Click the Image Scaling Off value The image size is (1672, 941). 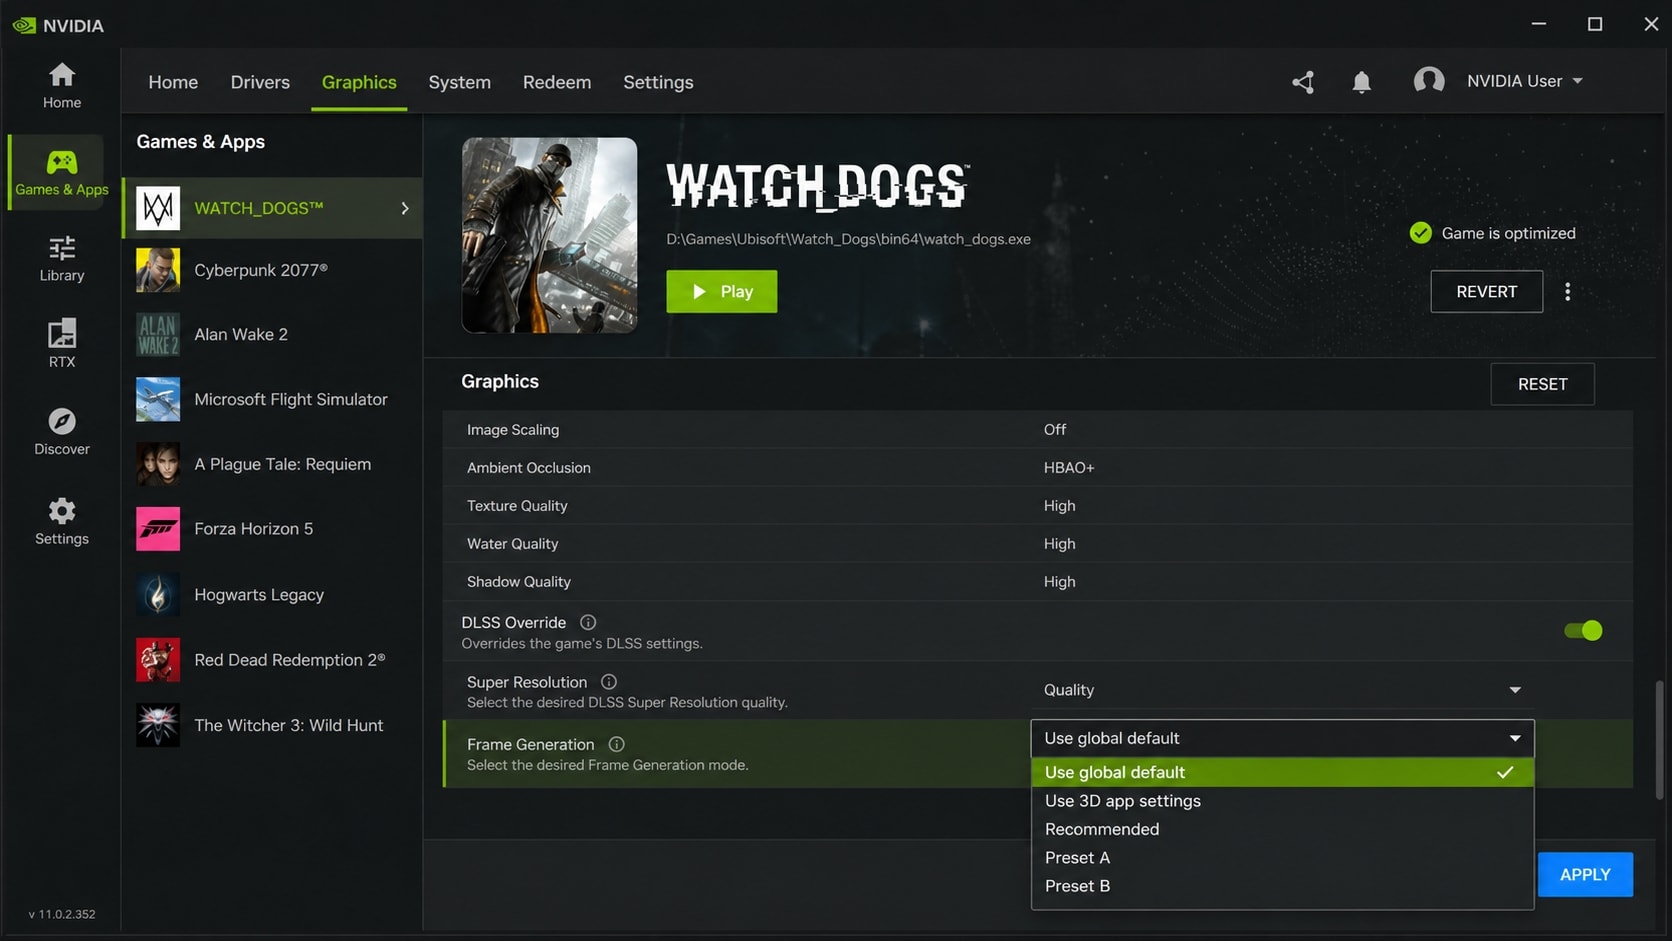[x=1055, y=430]
